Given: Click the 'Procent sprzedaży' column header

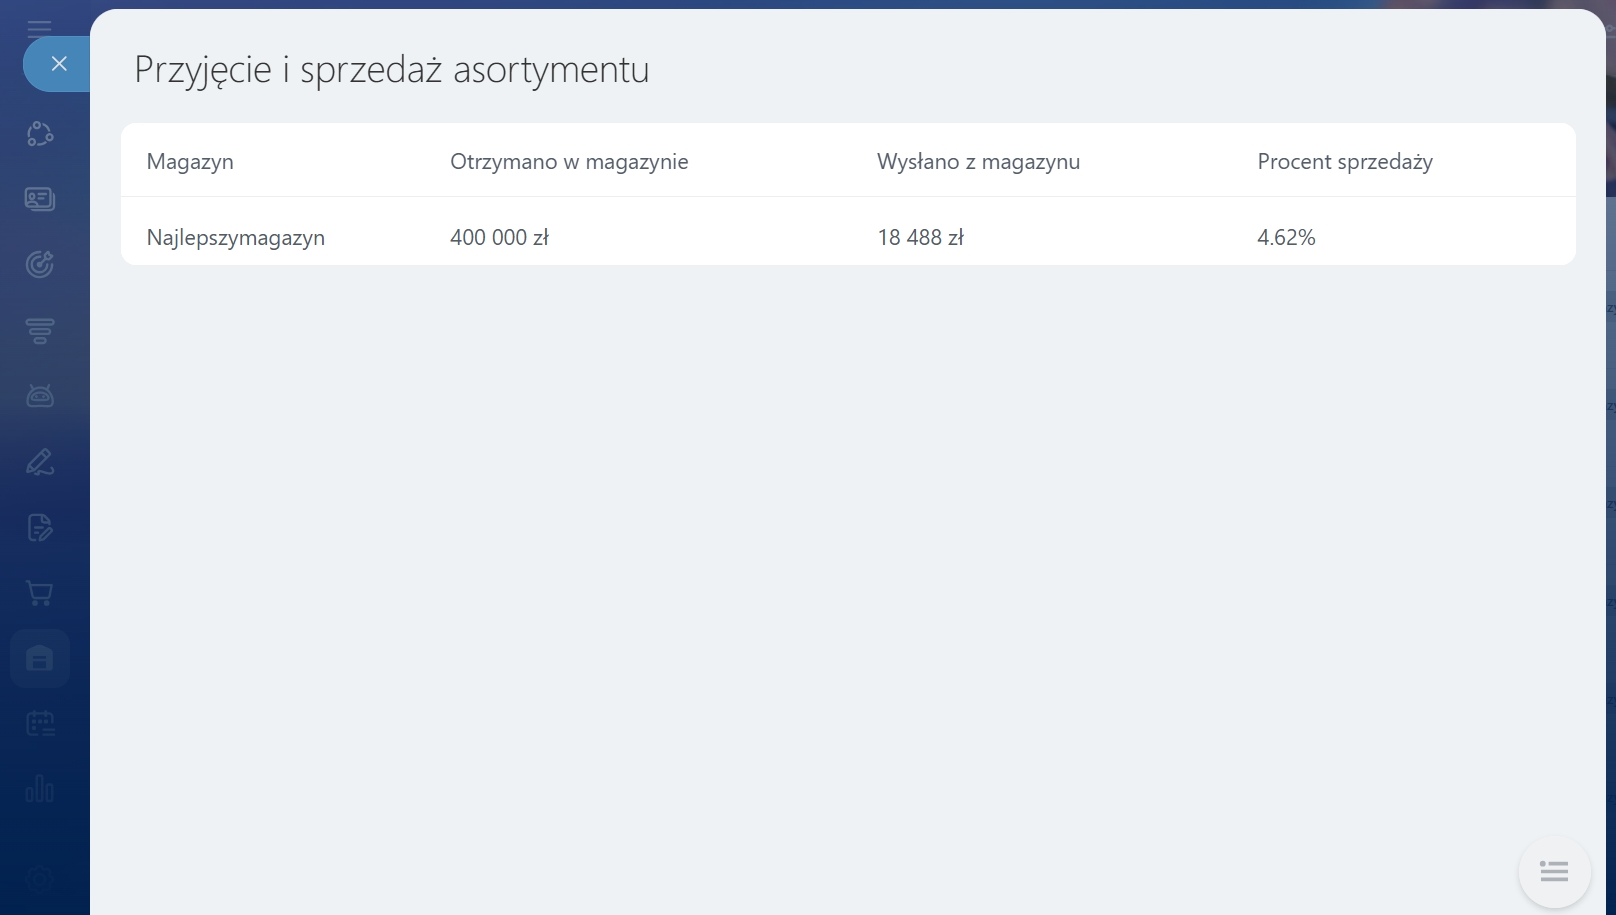Looking at the screenshot, I should tap(1344, 162).
